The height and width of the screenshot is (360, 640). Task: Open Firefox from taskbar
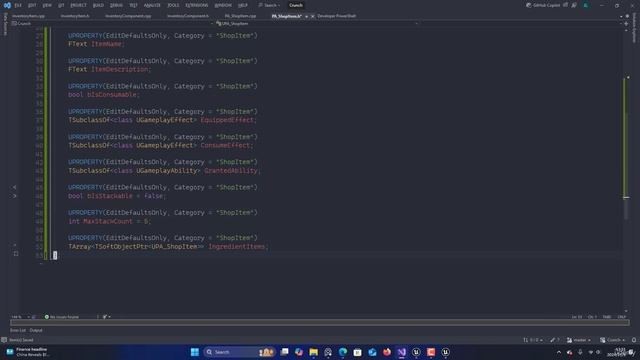[387, 352]
